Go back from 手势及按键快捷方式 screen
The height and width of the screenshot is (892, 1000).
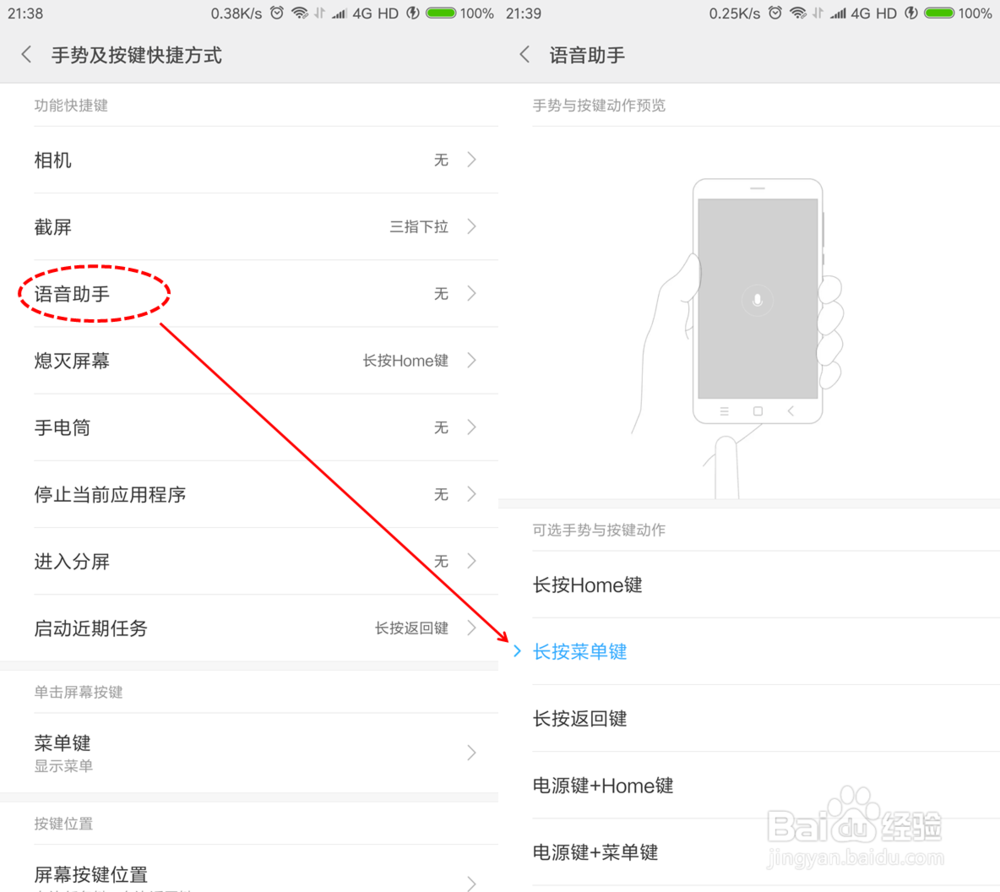[26, 55]
